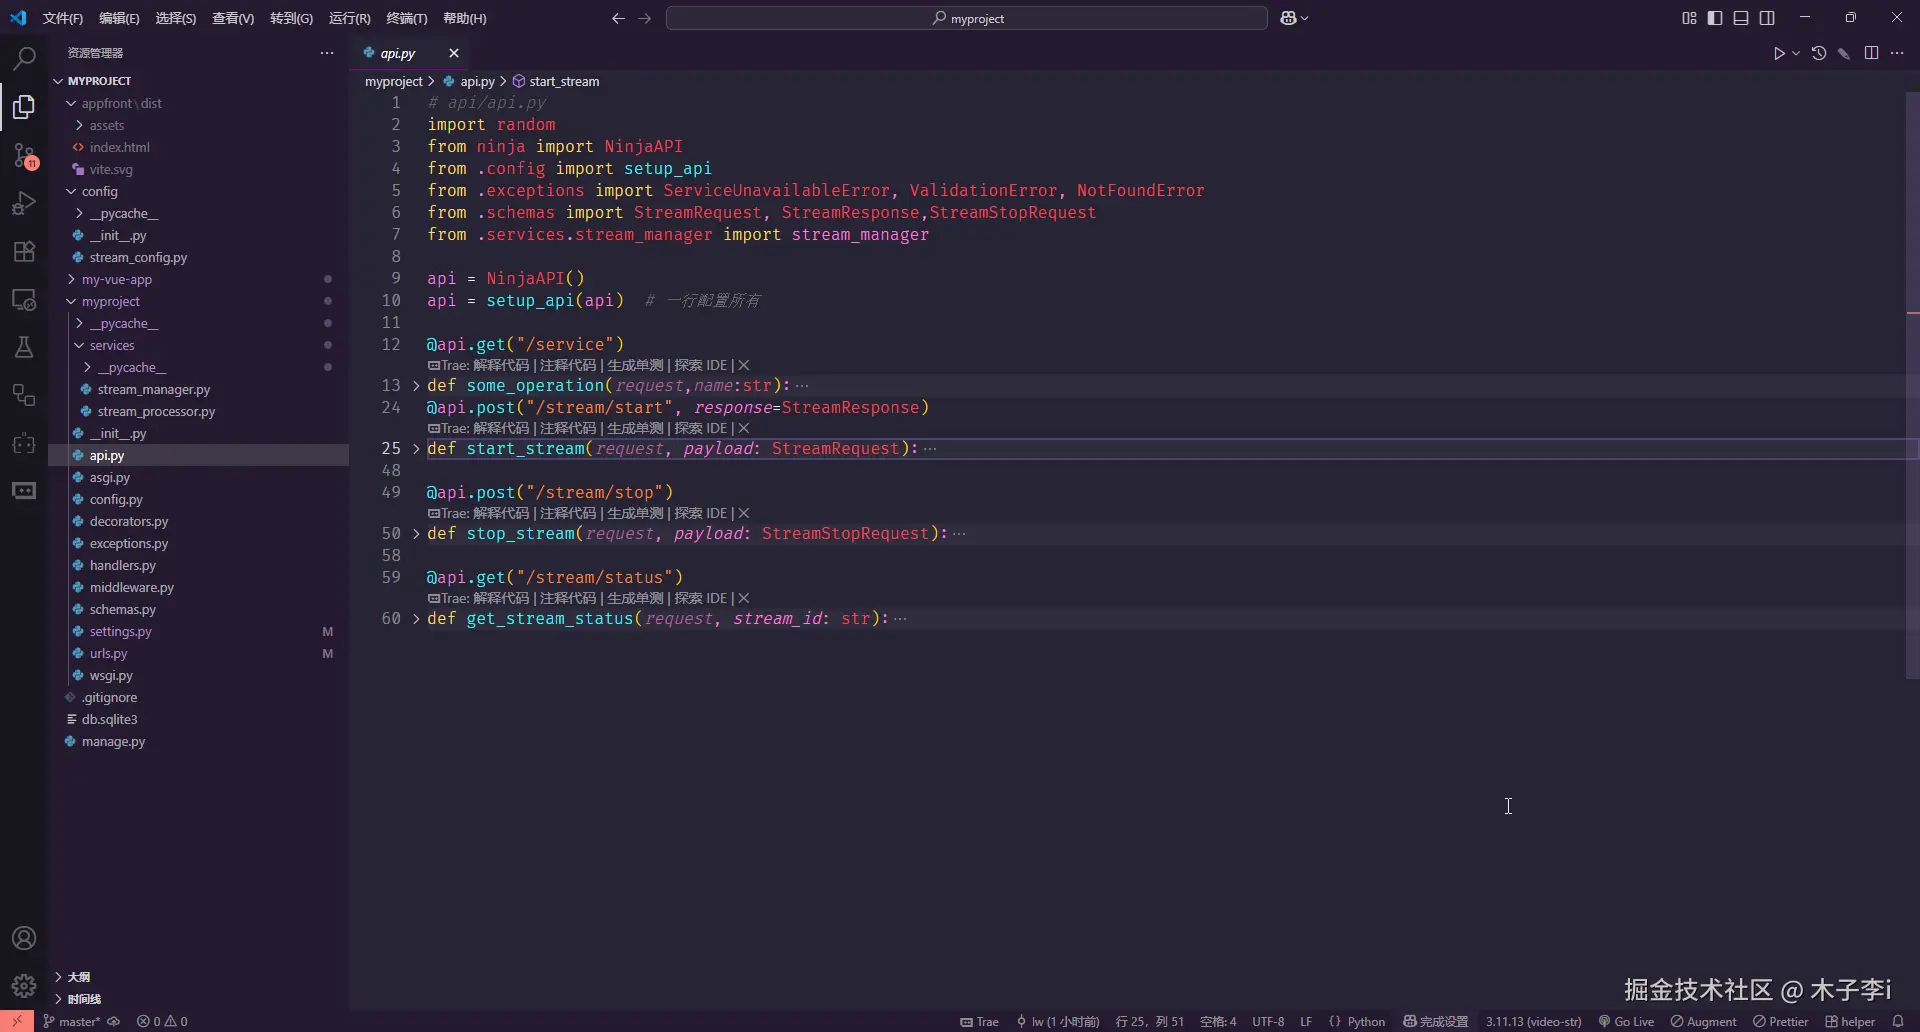Click the Run Python File button
This screenshot has width=1920, height=1032.
(x=1779, y=53)
